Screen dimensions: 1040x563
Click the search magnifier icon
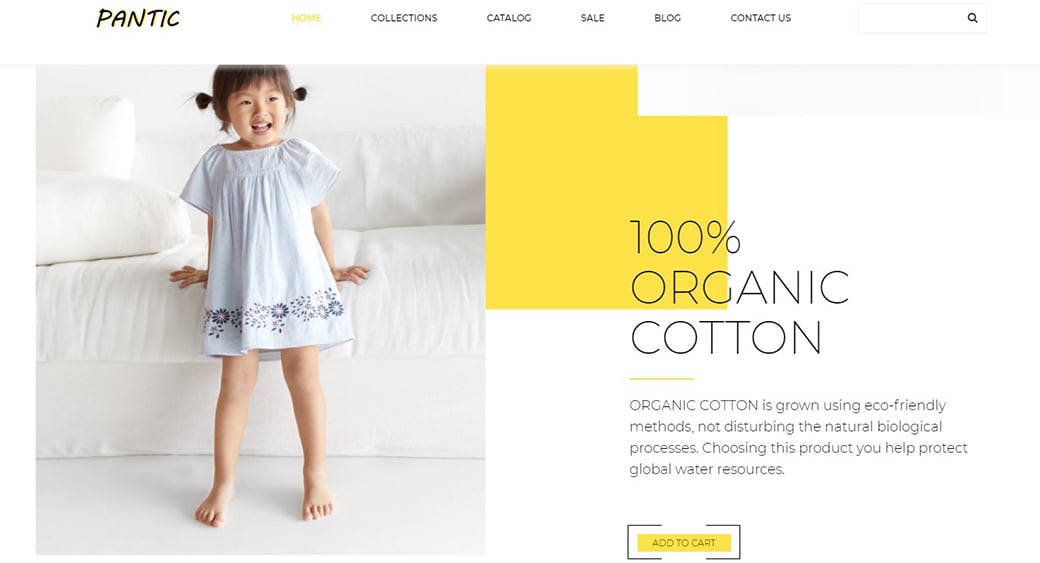[972, 18]
